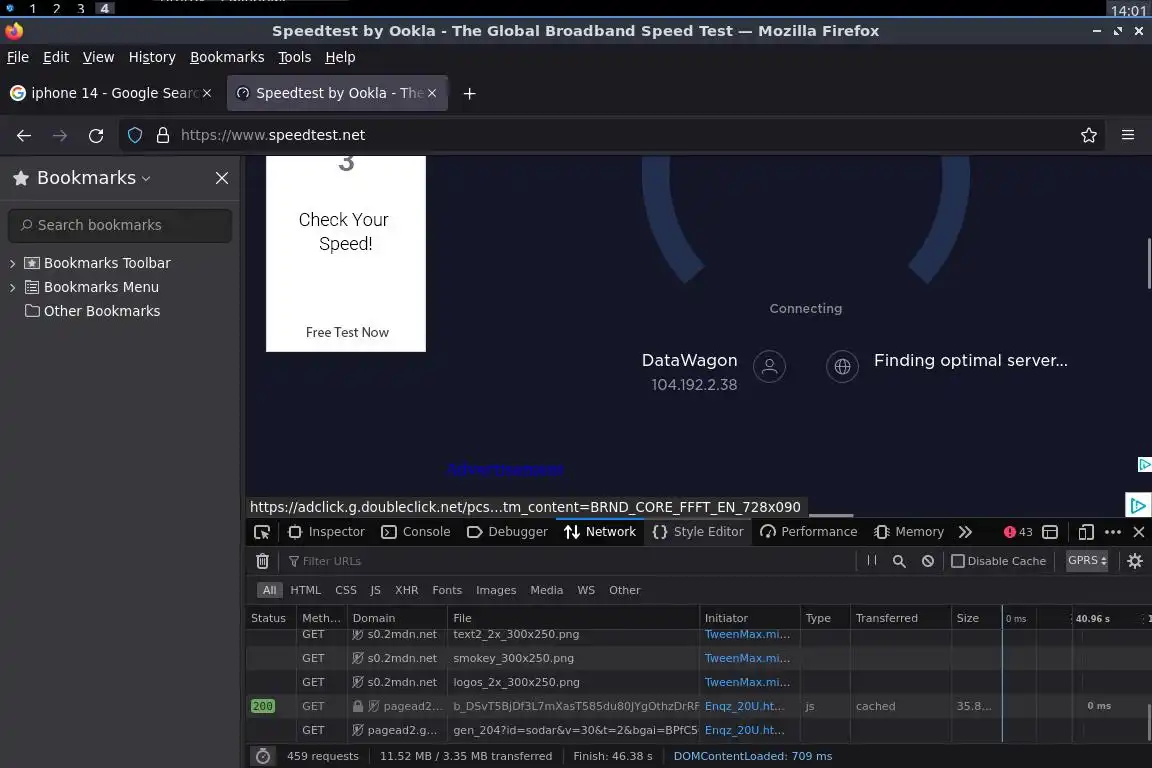Open Network settings gear icon
Viewport: 1152px width, 768px height.
point(1135,561)
